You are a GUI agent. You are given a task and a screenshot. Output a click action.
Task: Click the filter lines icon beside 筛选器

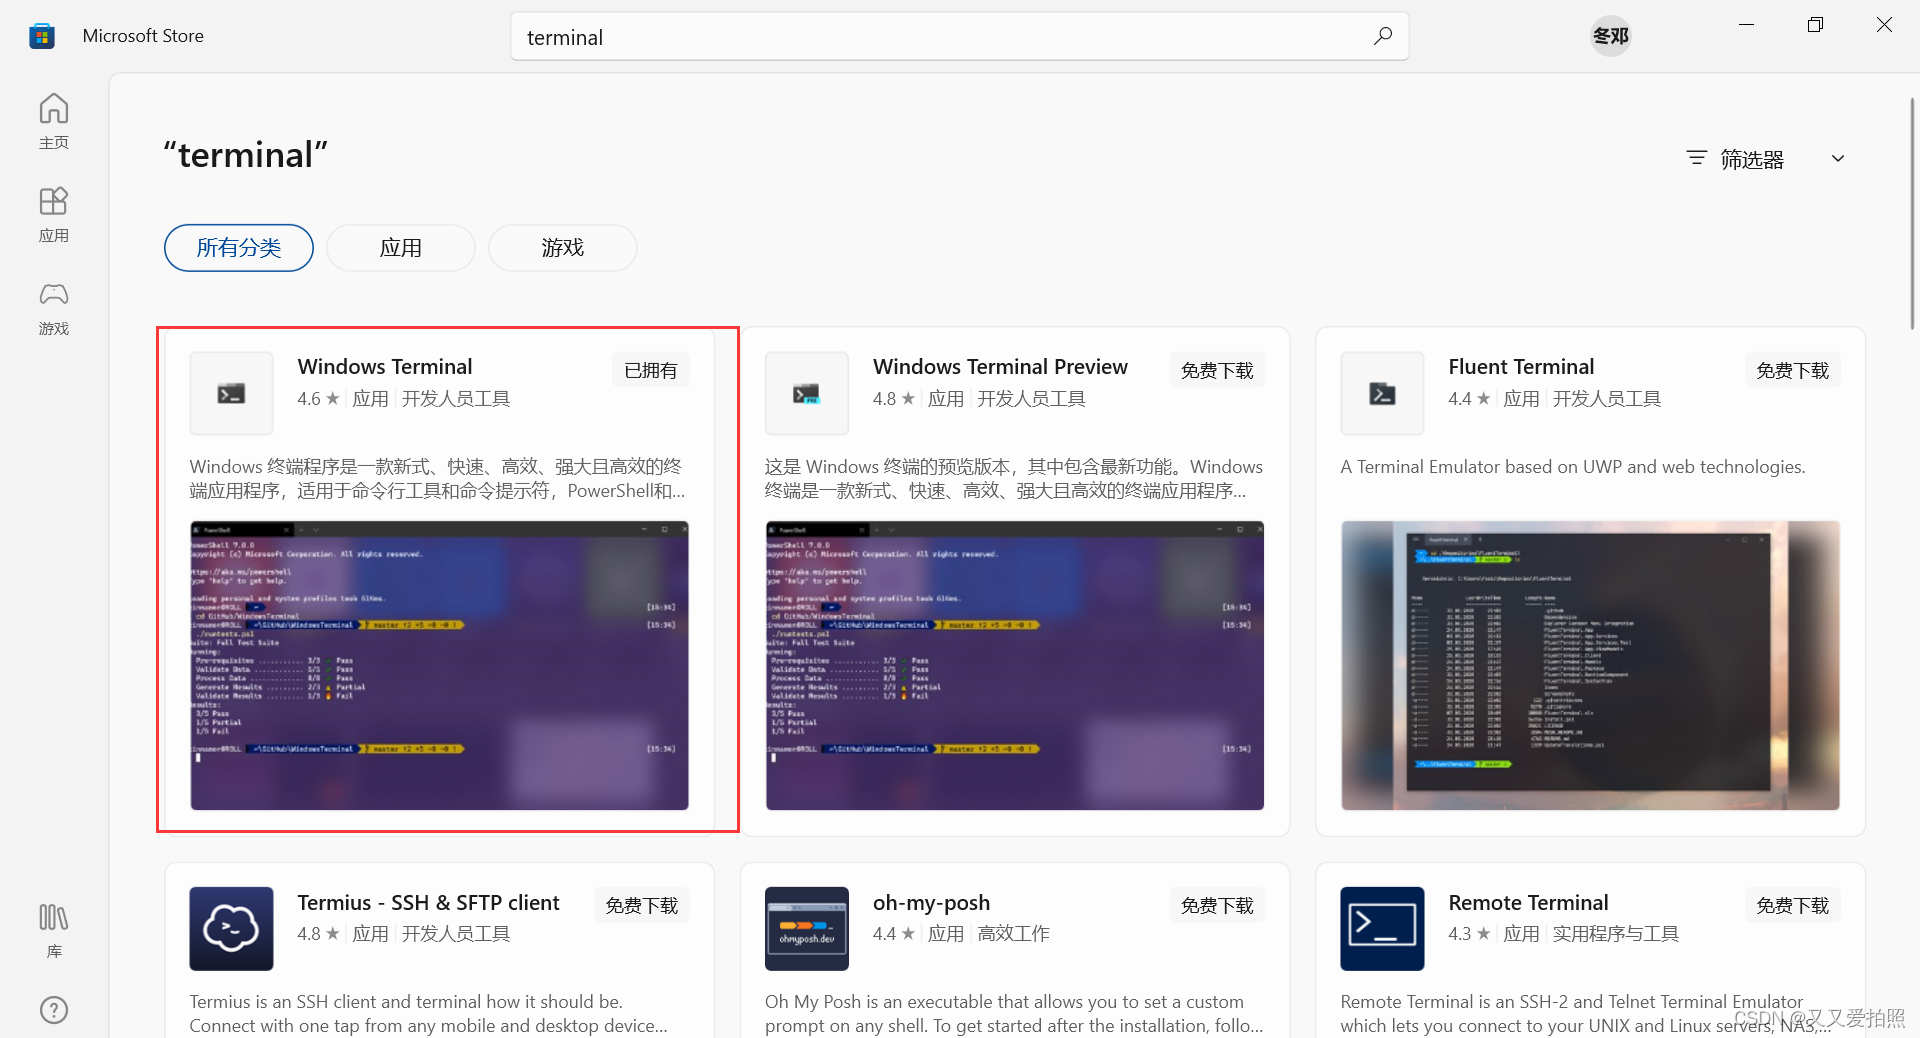(x=1696, y=158)
